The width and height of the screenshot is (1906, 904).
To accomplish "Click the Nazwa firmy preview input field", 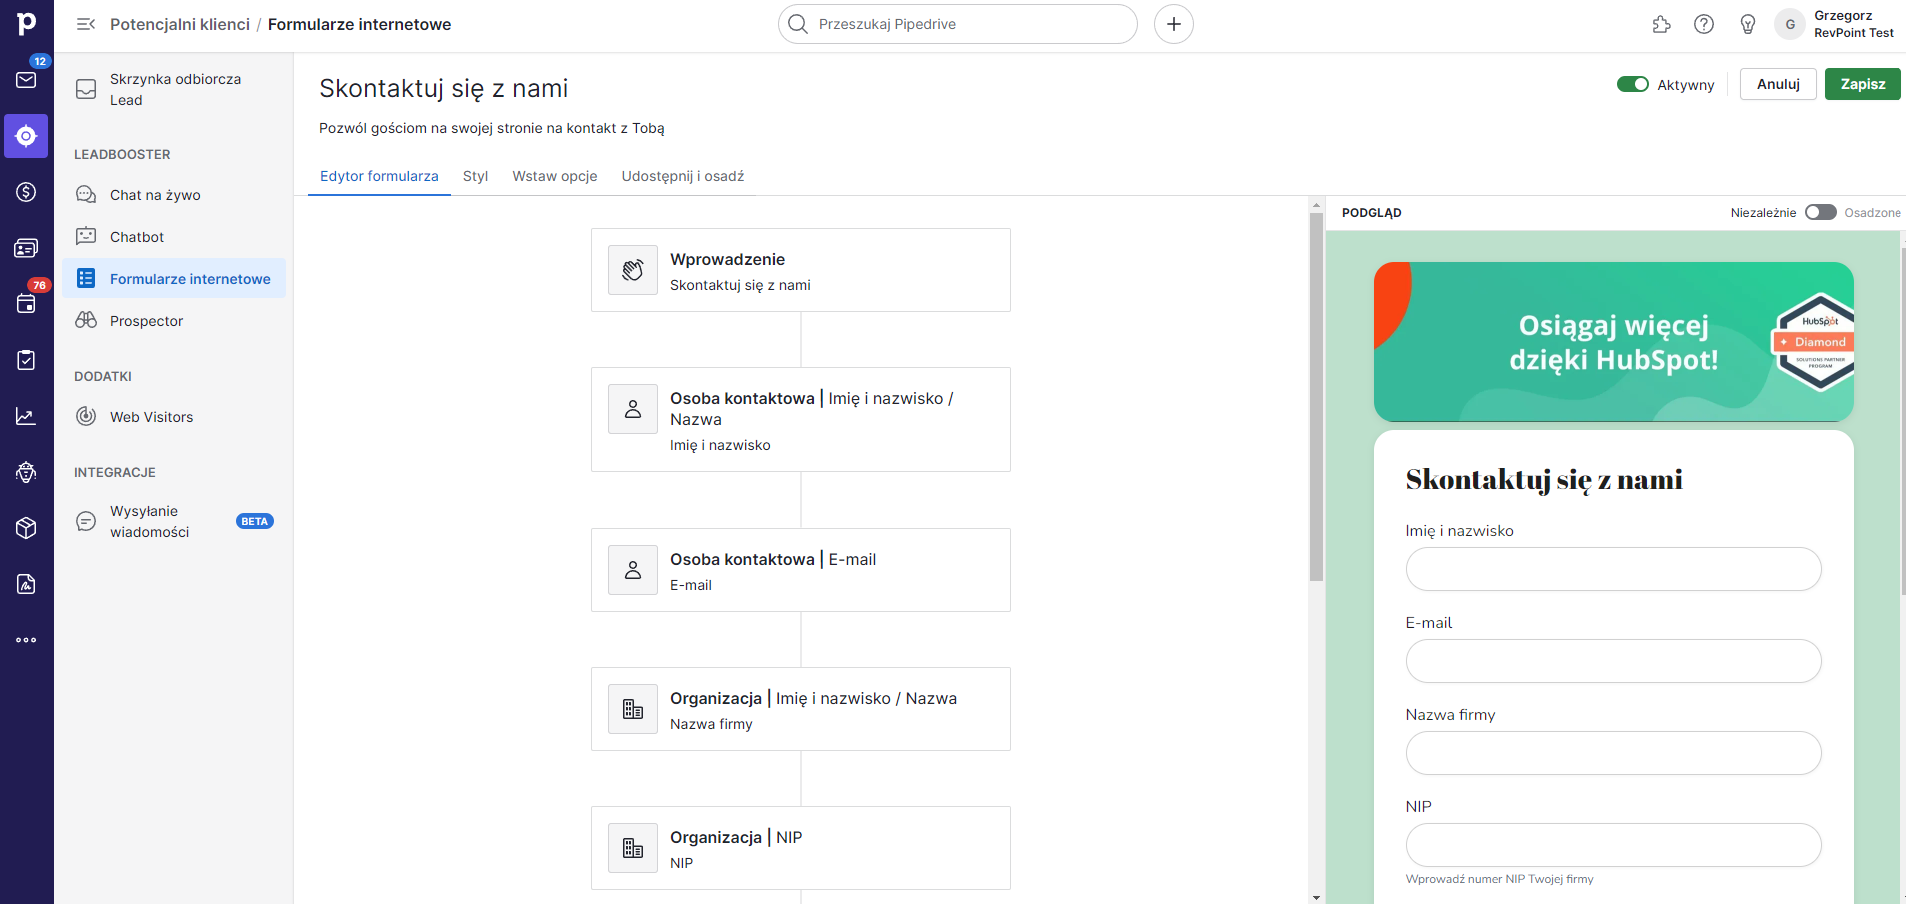I will pyautogui.click(x=1613, y=753).
